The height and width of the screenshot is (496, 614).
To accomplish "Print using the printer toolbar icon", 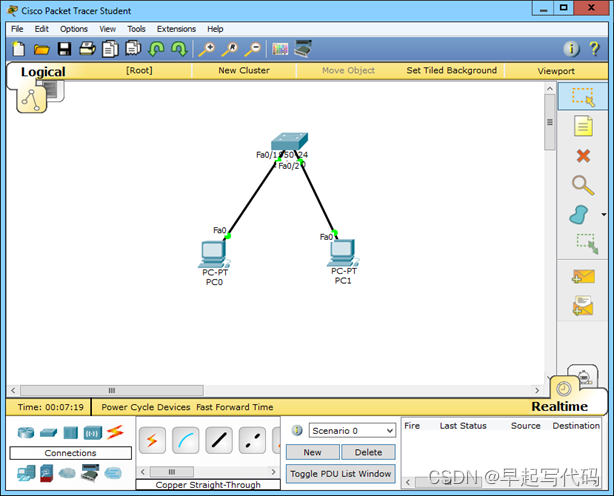I will click(x=87, y=49).
